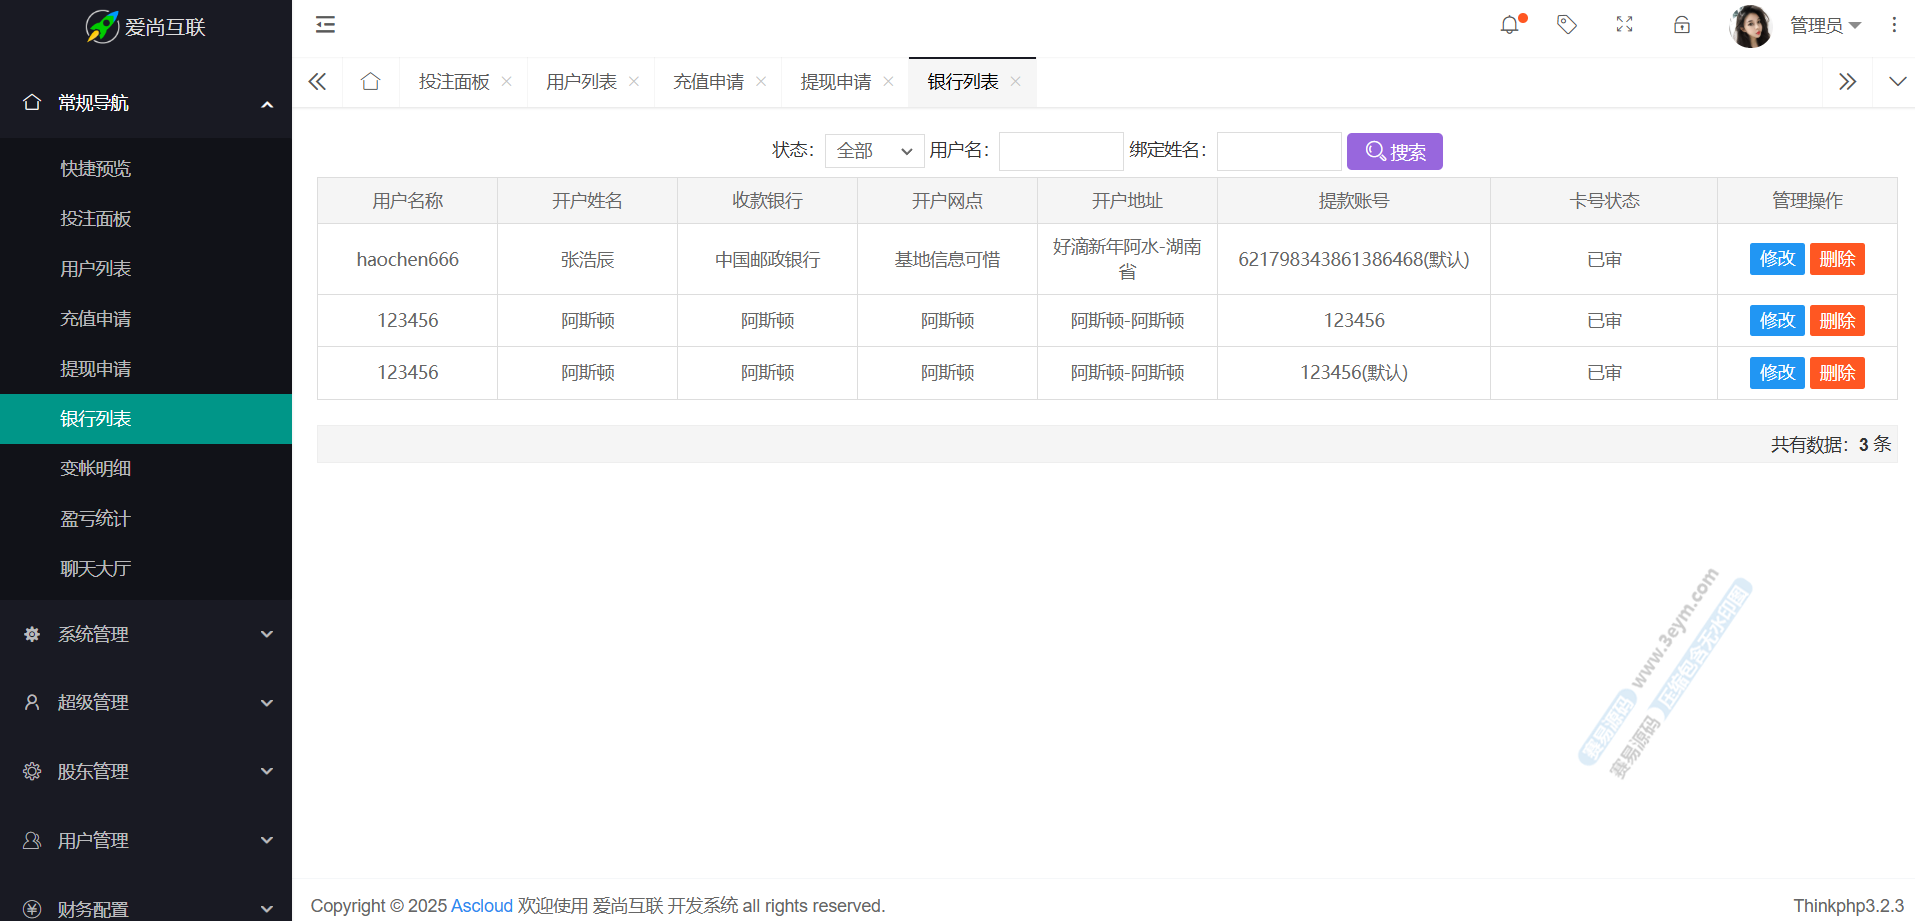
Task: Click 修改 for user haochen666
Action: point(1776,259)
